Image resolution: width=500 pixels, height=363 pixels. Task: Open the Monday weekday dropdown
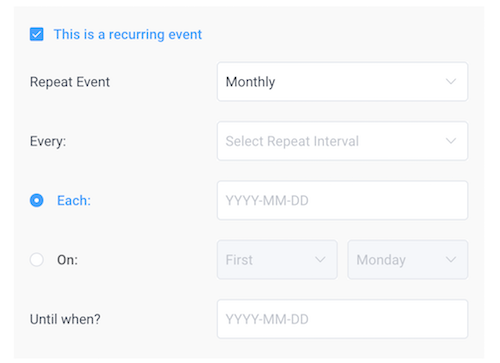point(408,260)
